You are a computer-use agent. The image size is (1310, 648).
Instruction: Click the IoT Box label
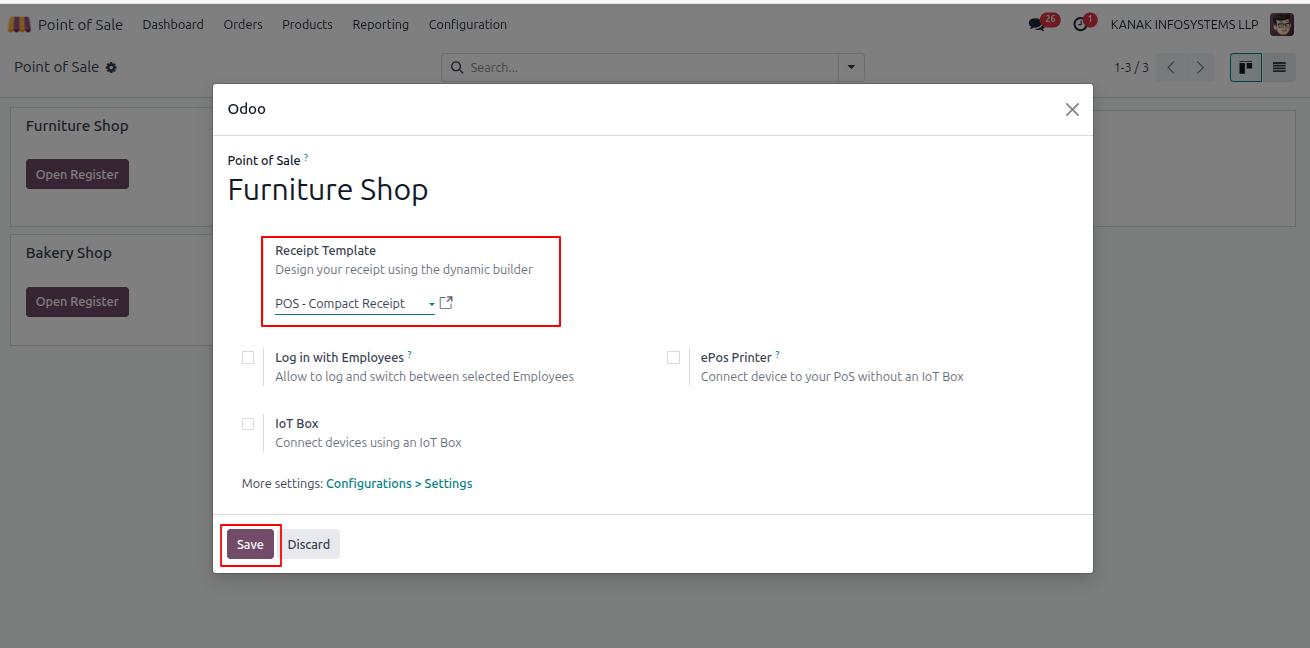(297, 424)
